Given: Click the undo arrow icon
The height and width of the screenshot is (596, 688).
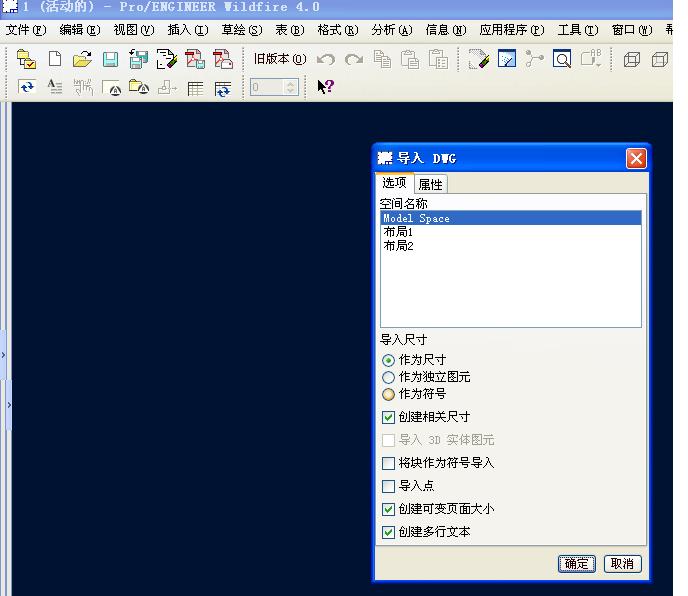Looking at the screenshot, I should [326, 59].
